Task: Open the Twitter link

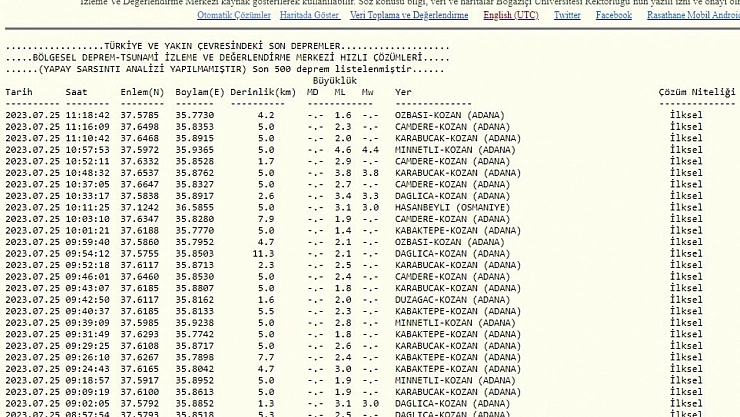Action: pyautogui.click(x=567, y=15)
